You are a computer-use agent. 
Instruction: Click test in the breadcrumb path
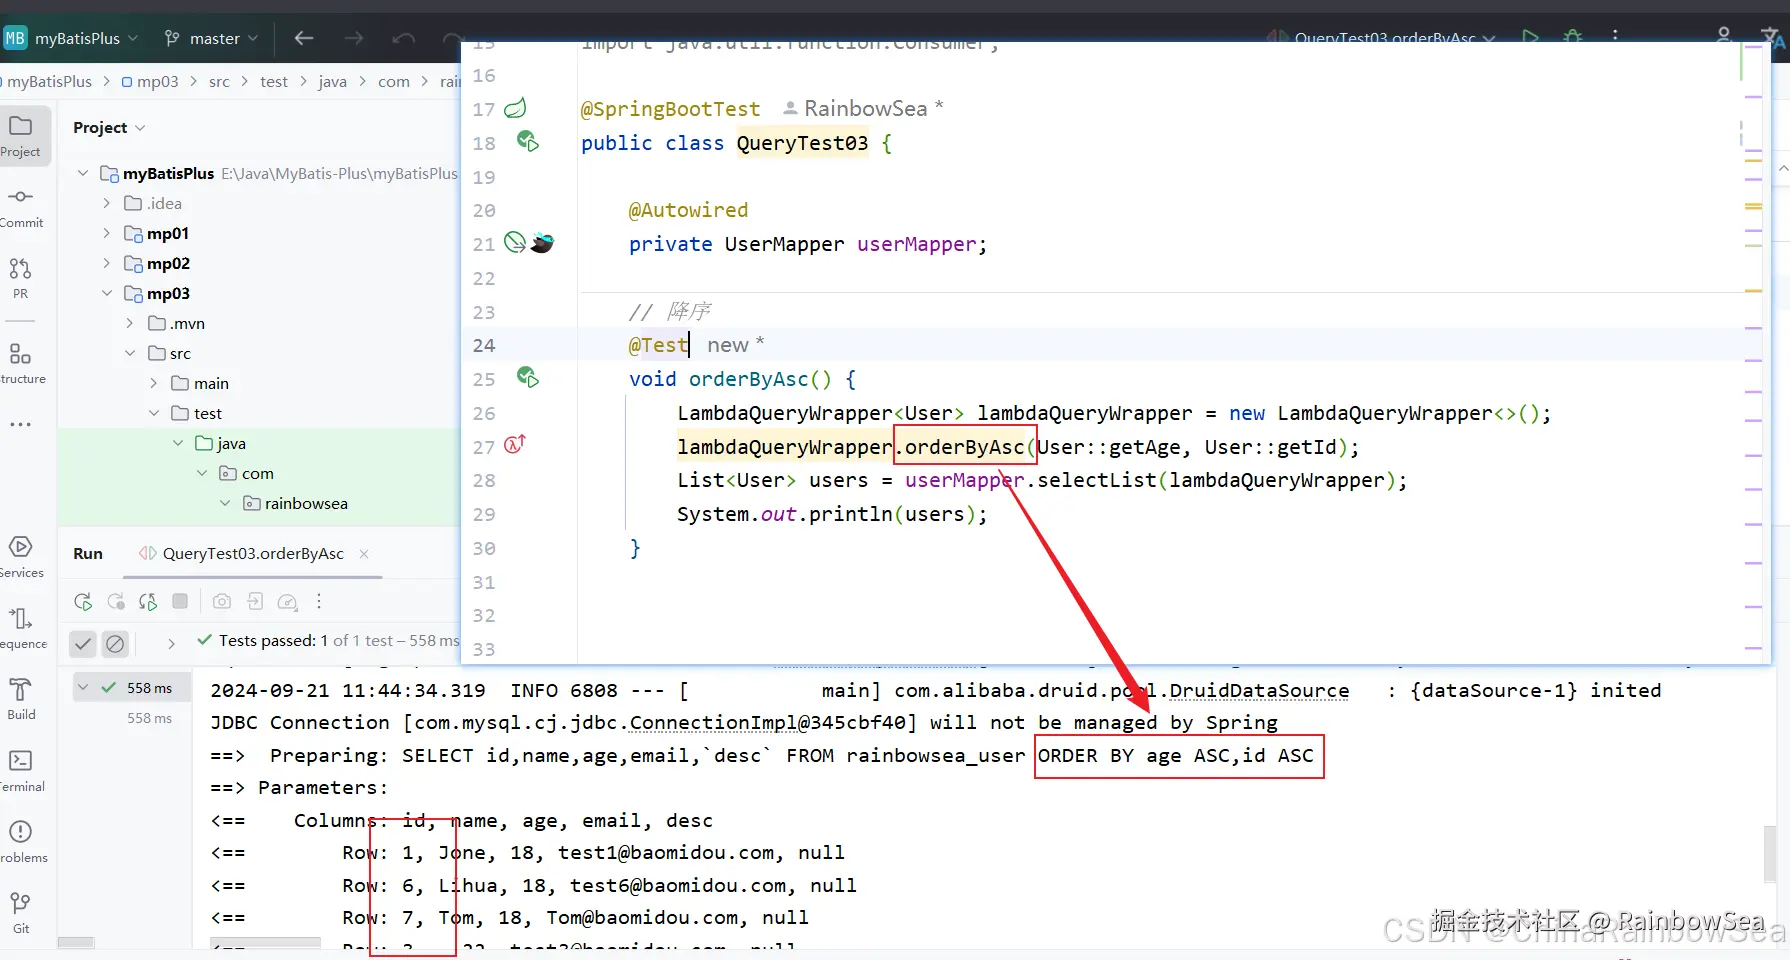click(274, 82)
